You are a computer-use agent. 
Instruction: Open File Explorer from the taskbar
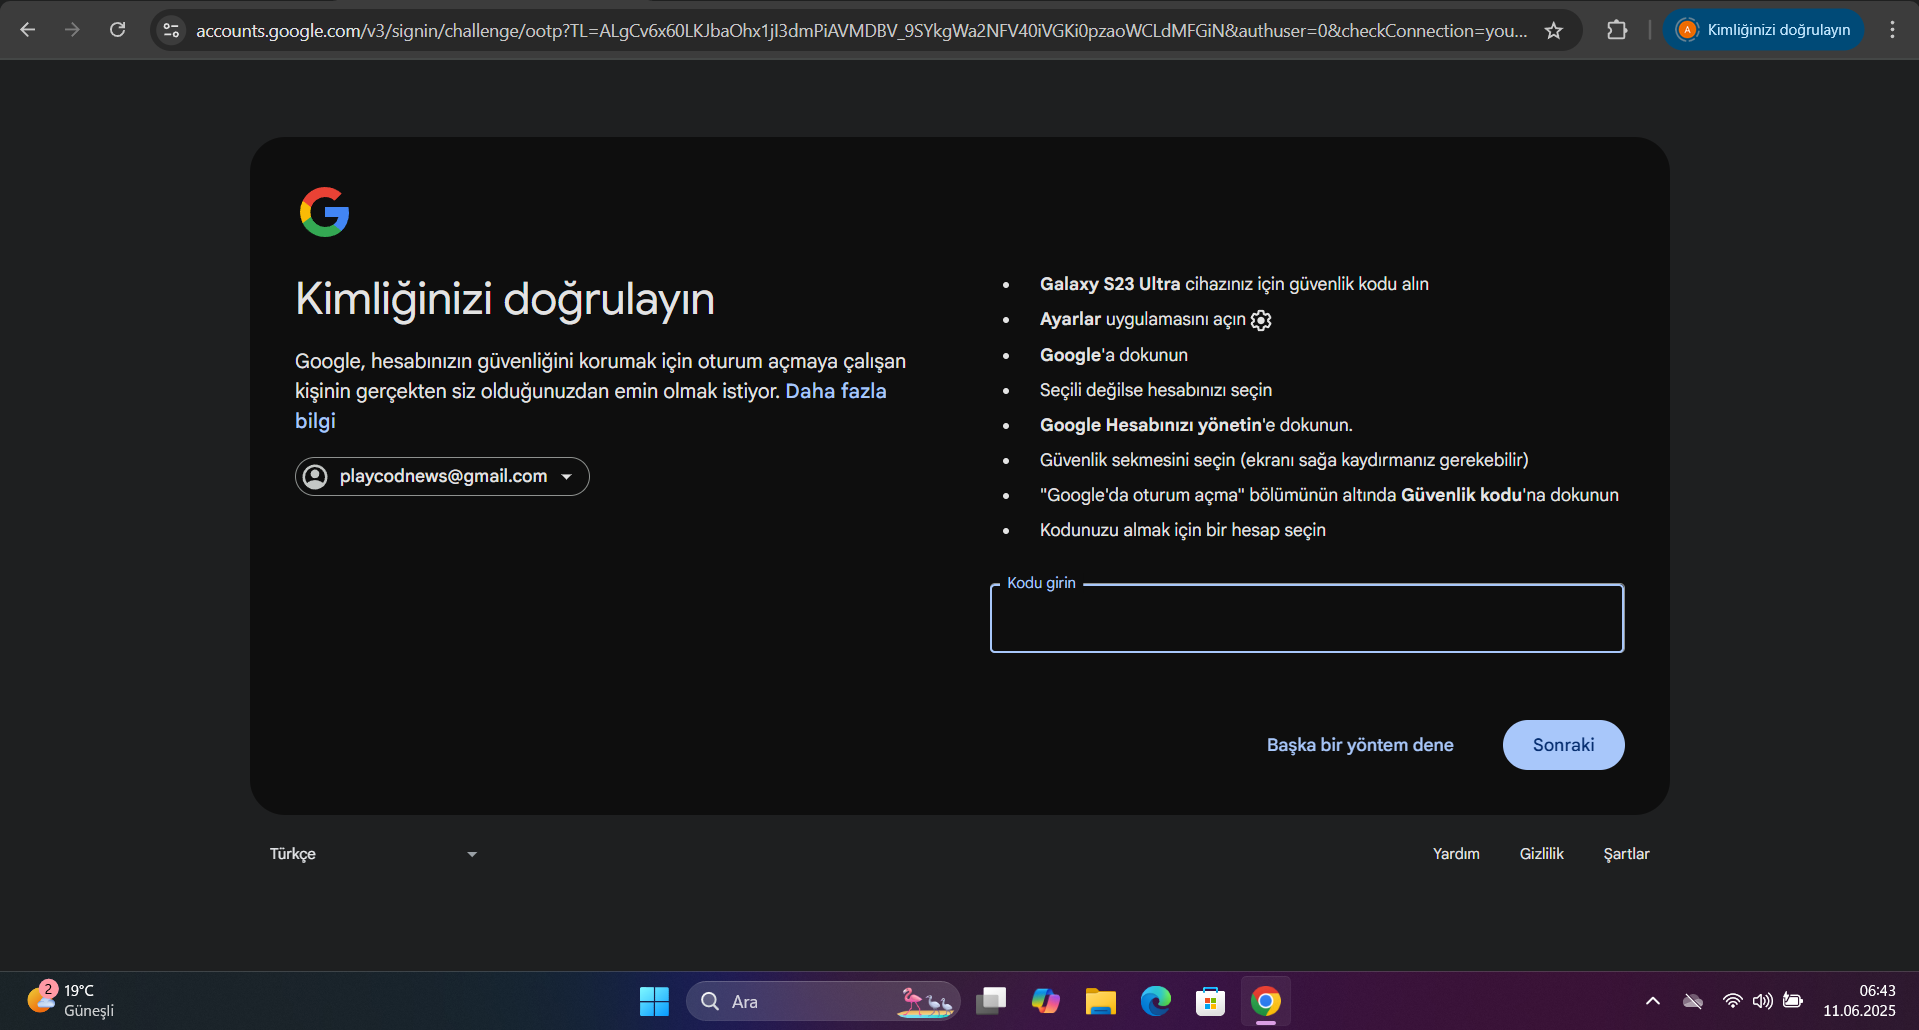tap(1101, 1001)
